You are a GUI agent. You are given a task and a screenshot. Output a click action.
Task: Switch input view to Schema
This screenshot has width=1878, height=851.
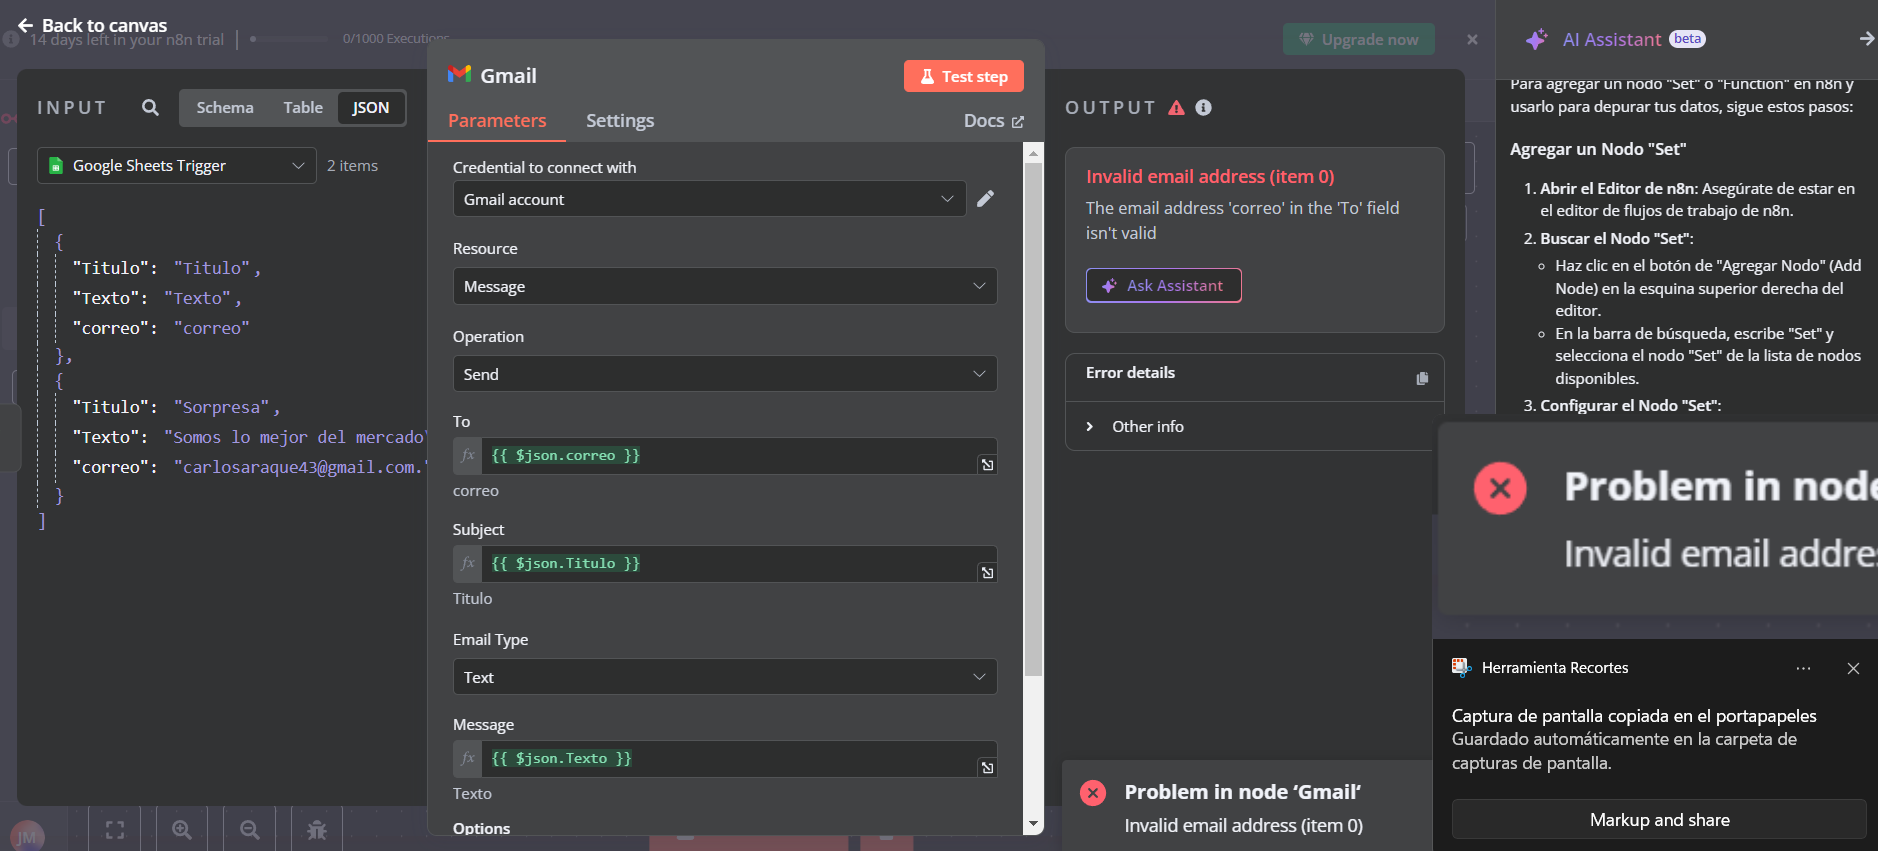225,107
